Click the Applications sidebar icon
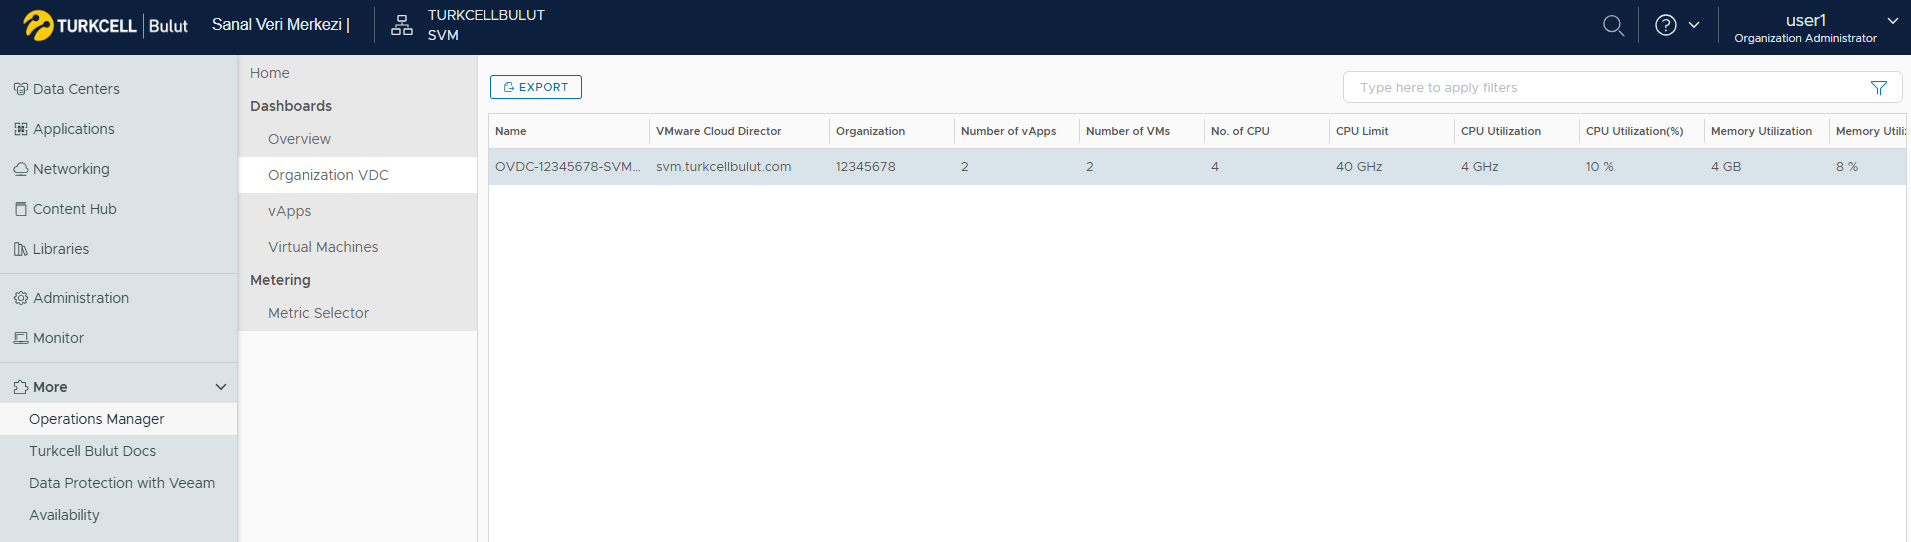Screen dimensions: 1911x542 tap(21, 129)
